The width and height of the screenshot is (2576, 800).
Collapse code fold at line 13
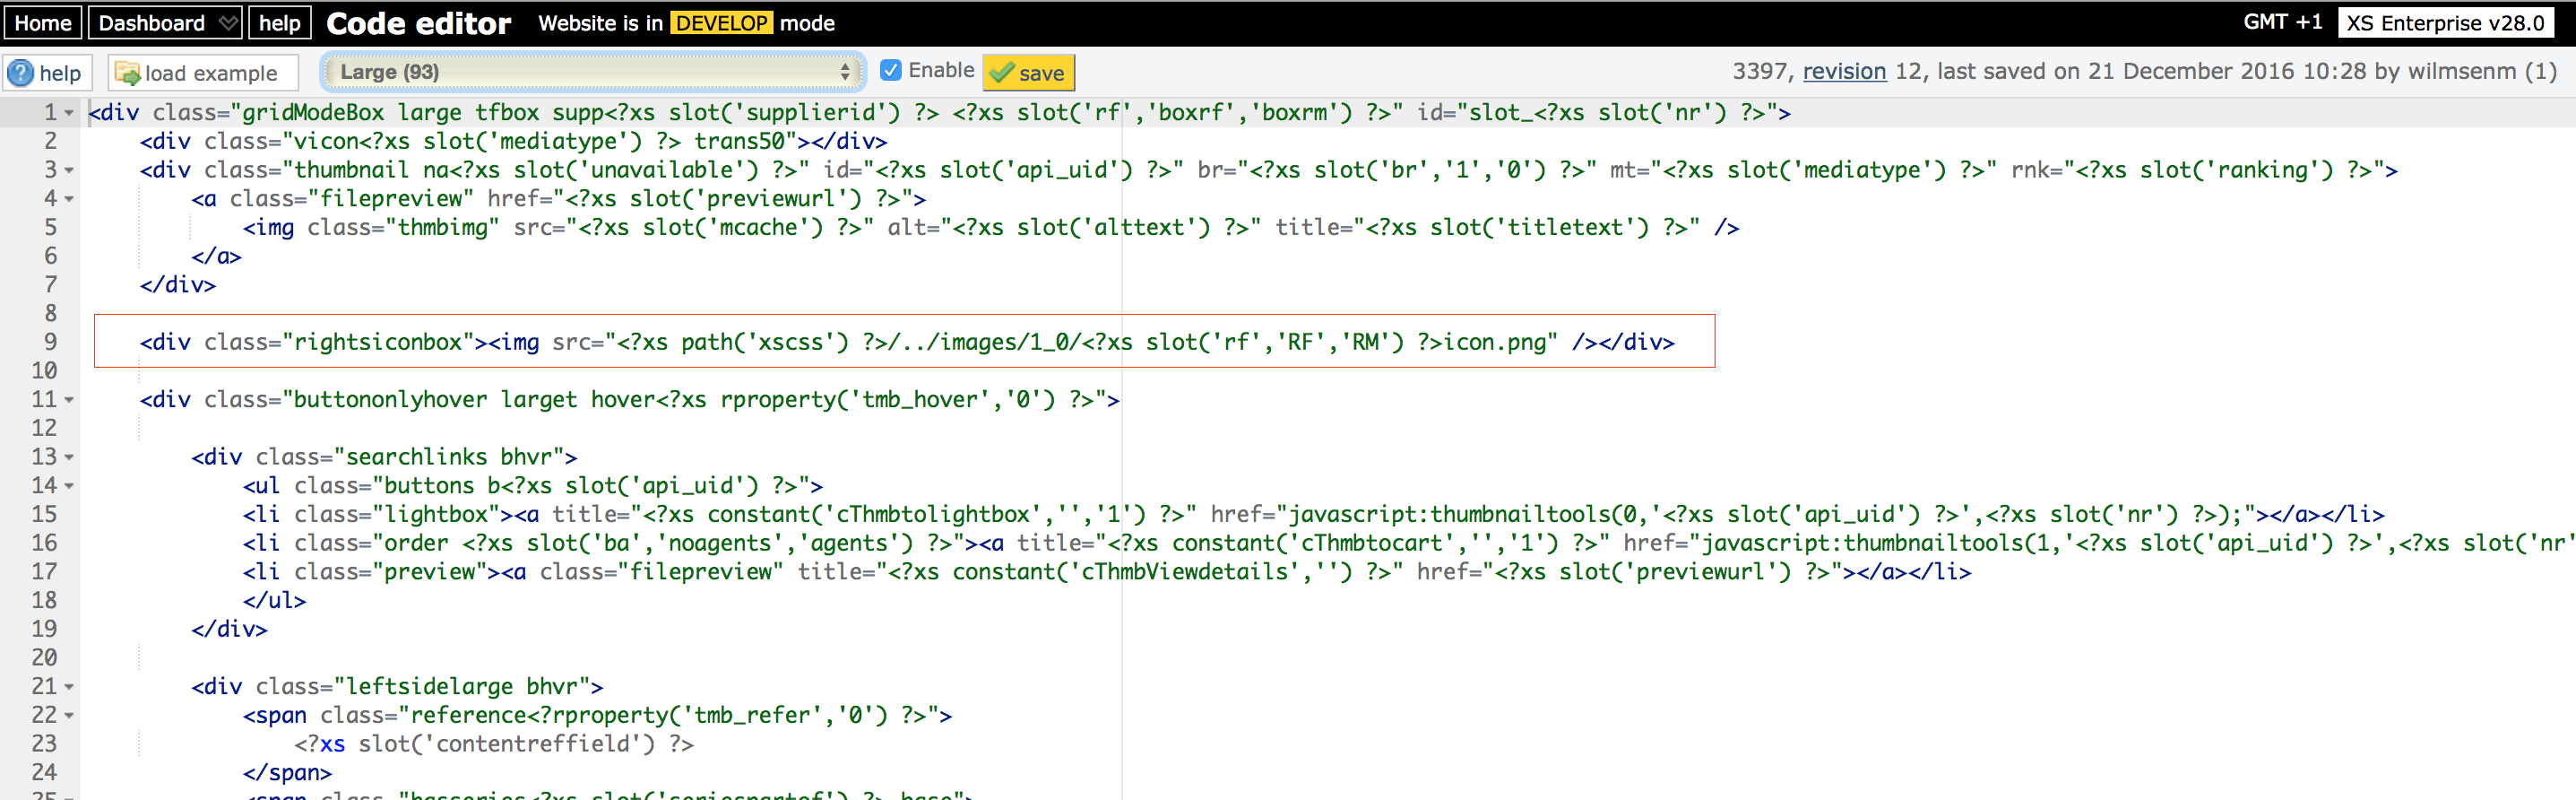pyautogui.click(x=69, y=457)
